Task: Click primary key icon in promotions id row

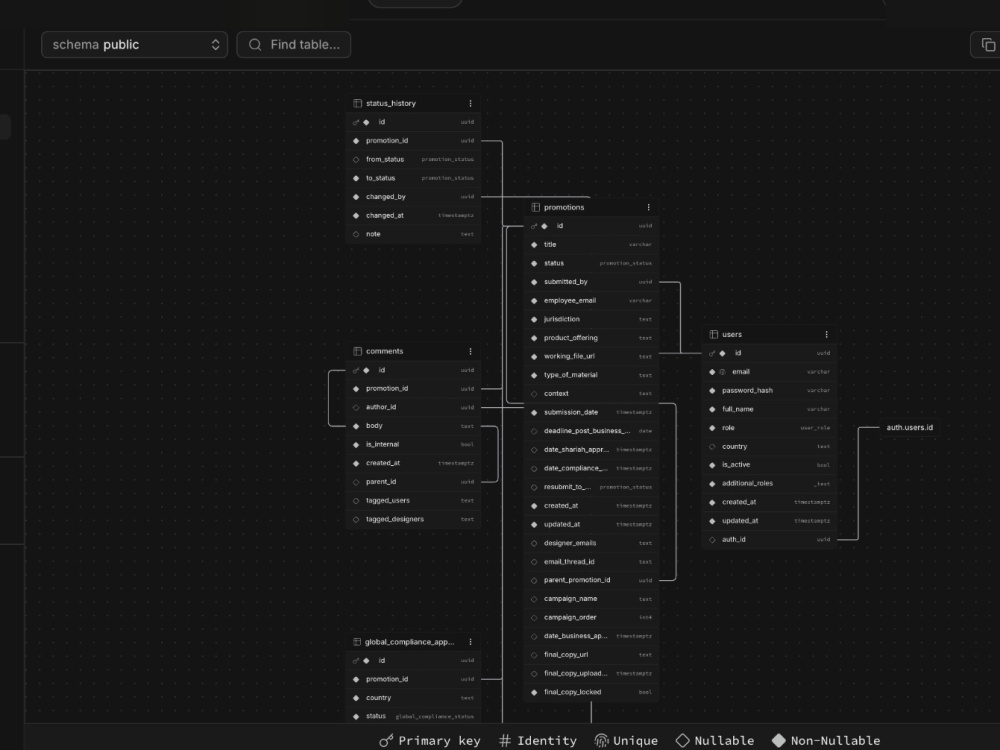Action: point(534,226)
